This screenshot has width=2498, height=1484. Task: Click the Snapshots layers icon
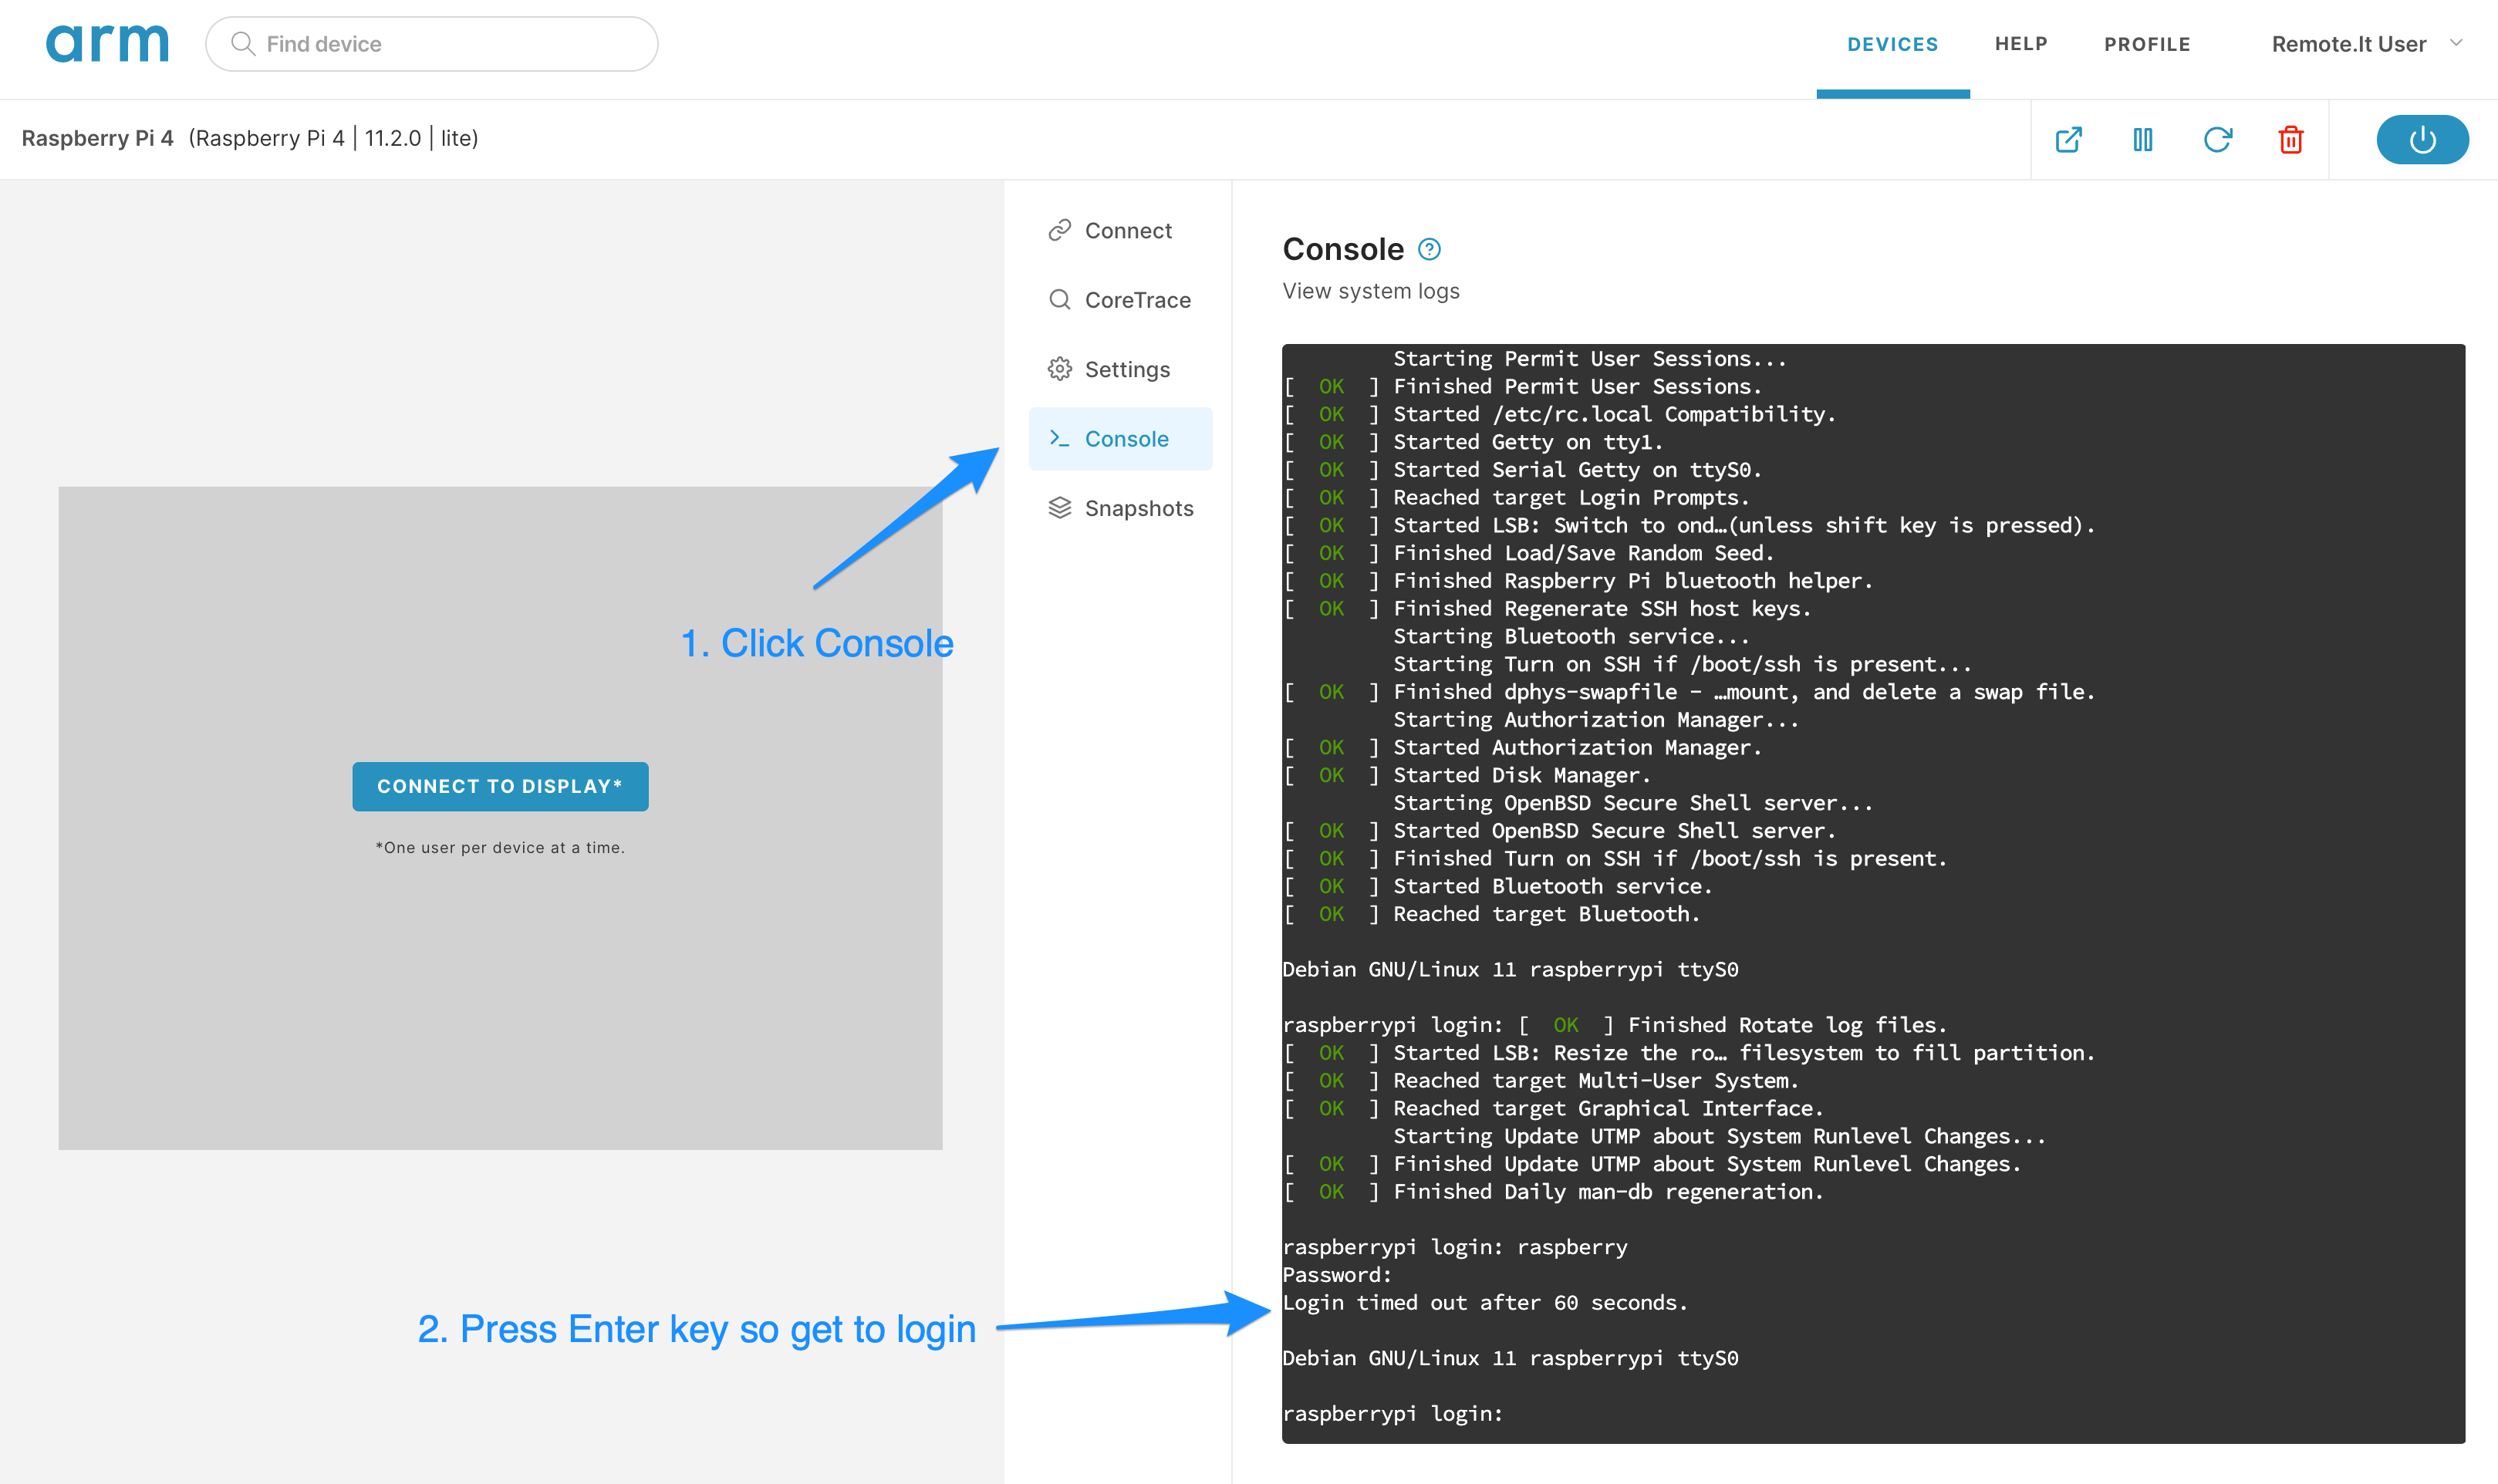click(x=1059, y=508)
